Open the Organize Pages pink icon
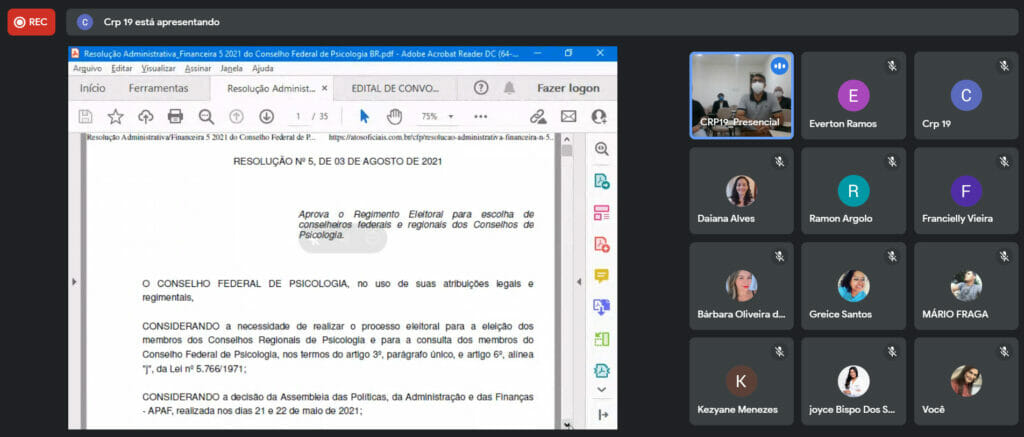1024x437 pixels. 601,212
